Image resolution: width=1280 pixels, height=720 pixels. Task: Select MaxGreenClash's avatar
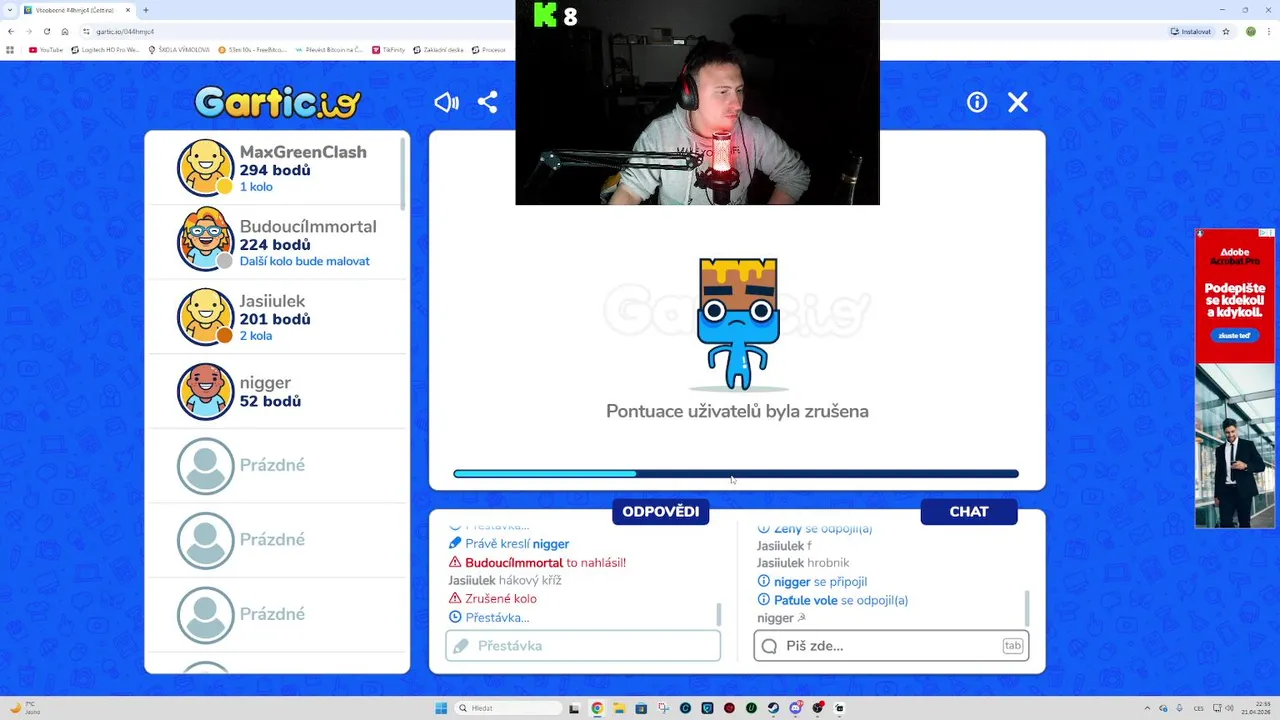[206, 167]
